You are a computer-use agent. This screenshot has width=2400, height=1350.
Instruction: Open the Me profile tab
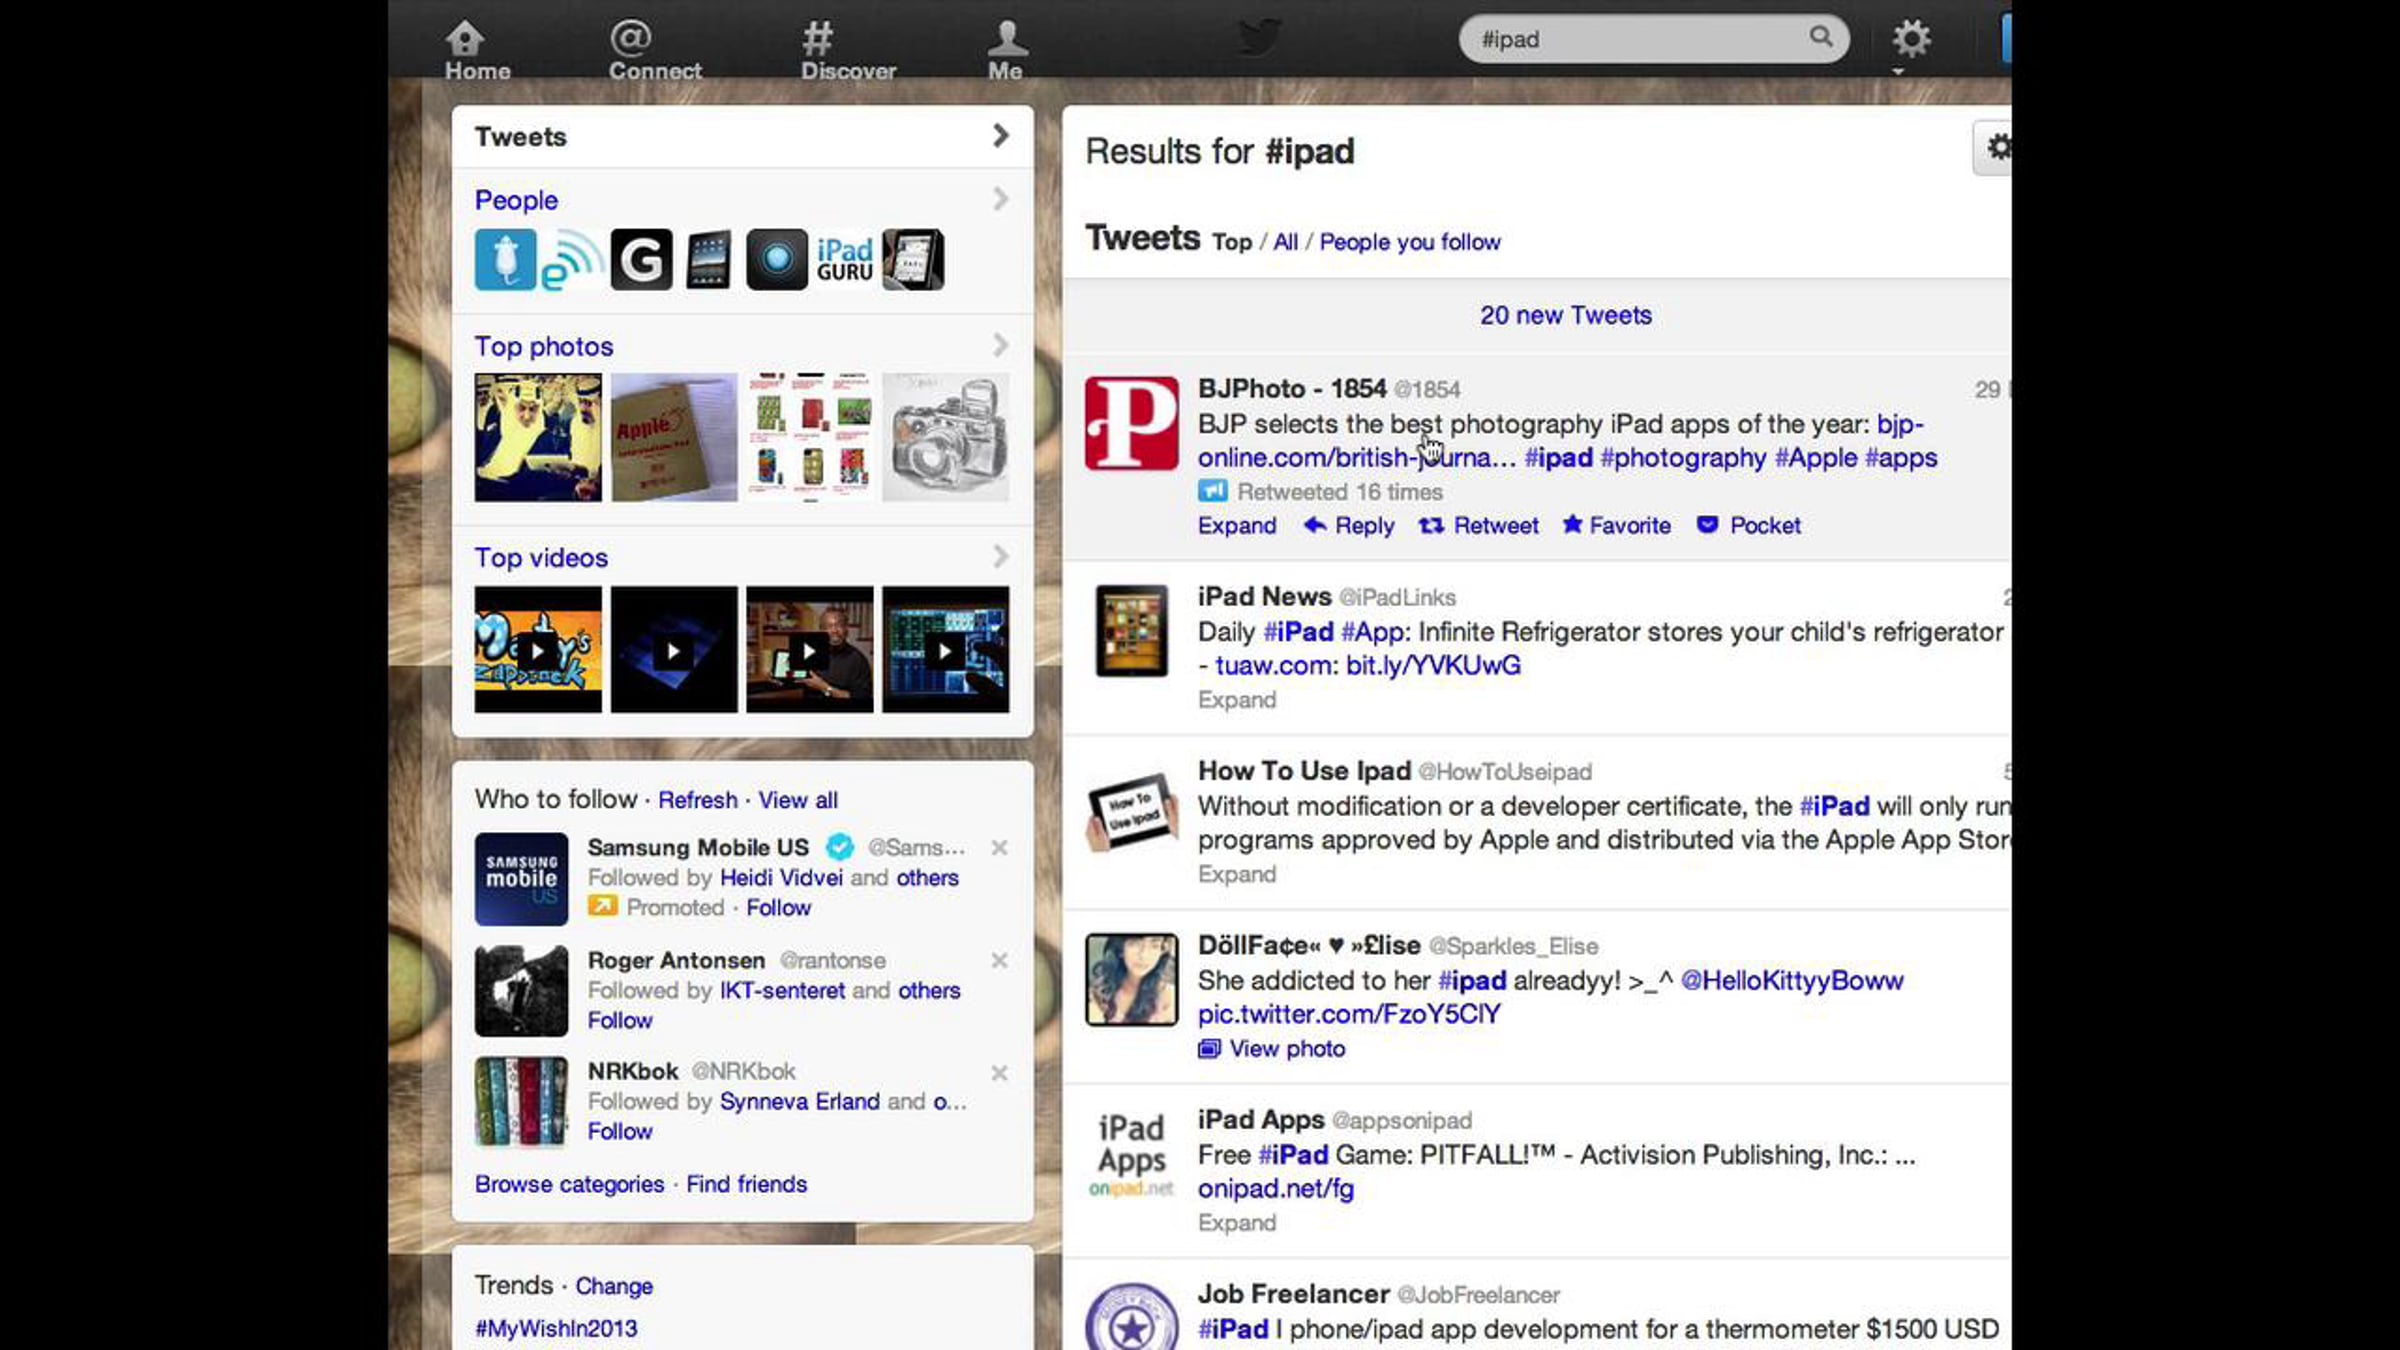(x=1006, y=50)
